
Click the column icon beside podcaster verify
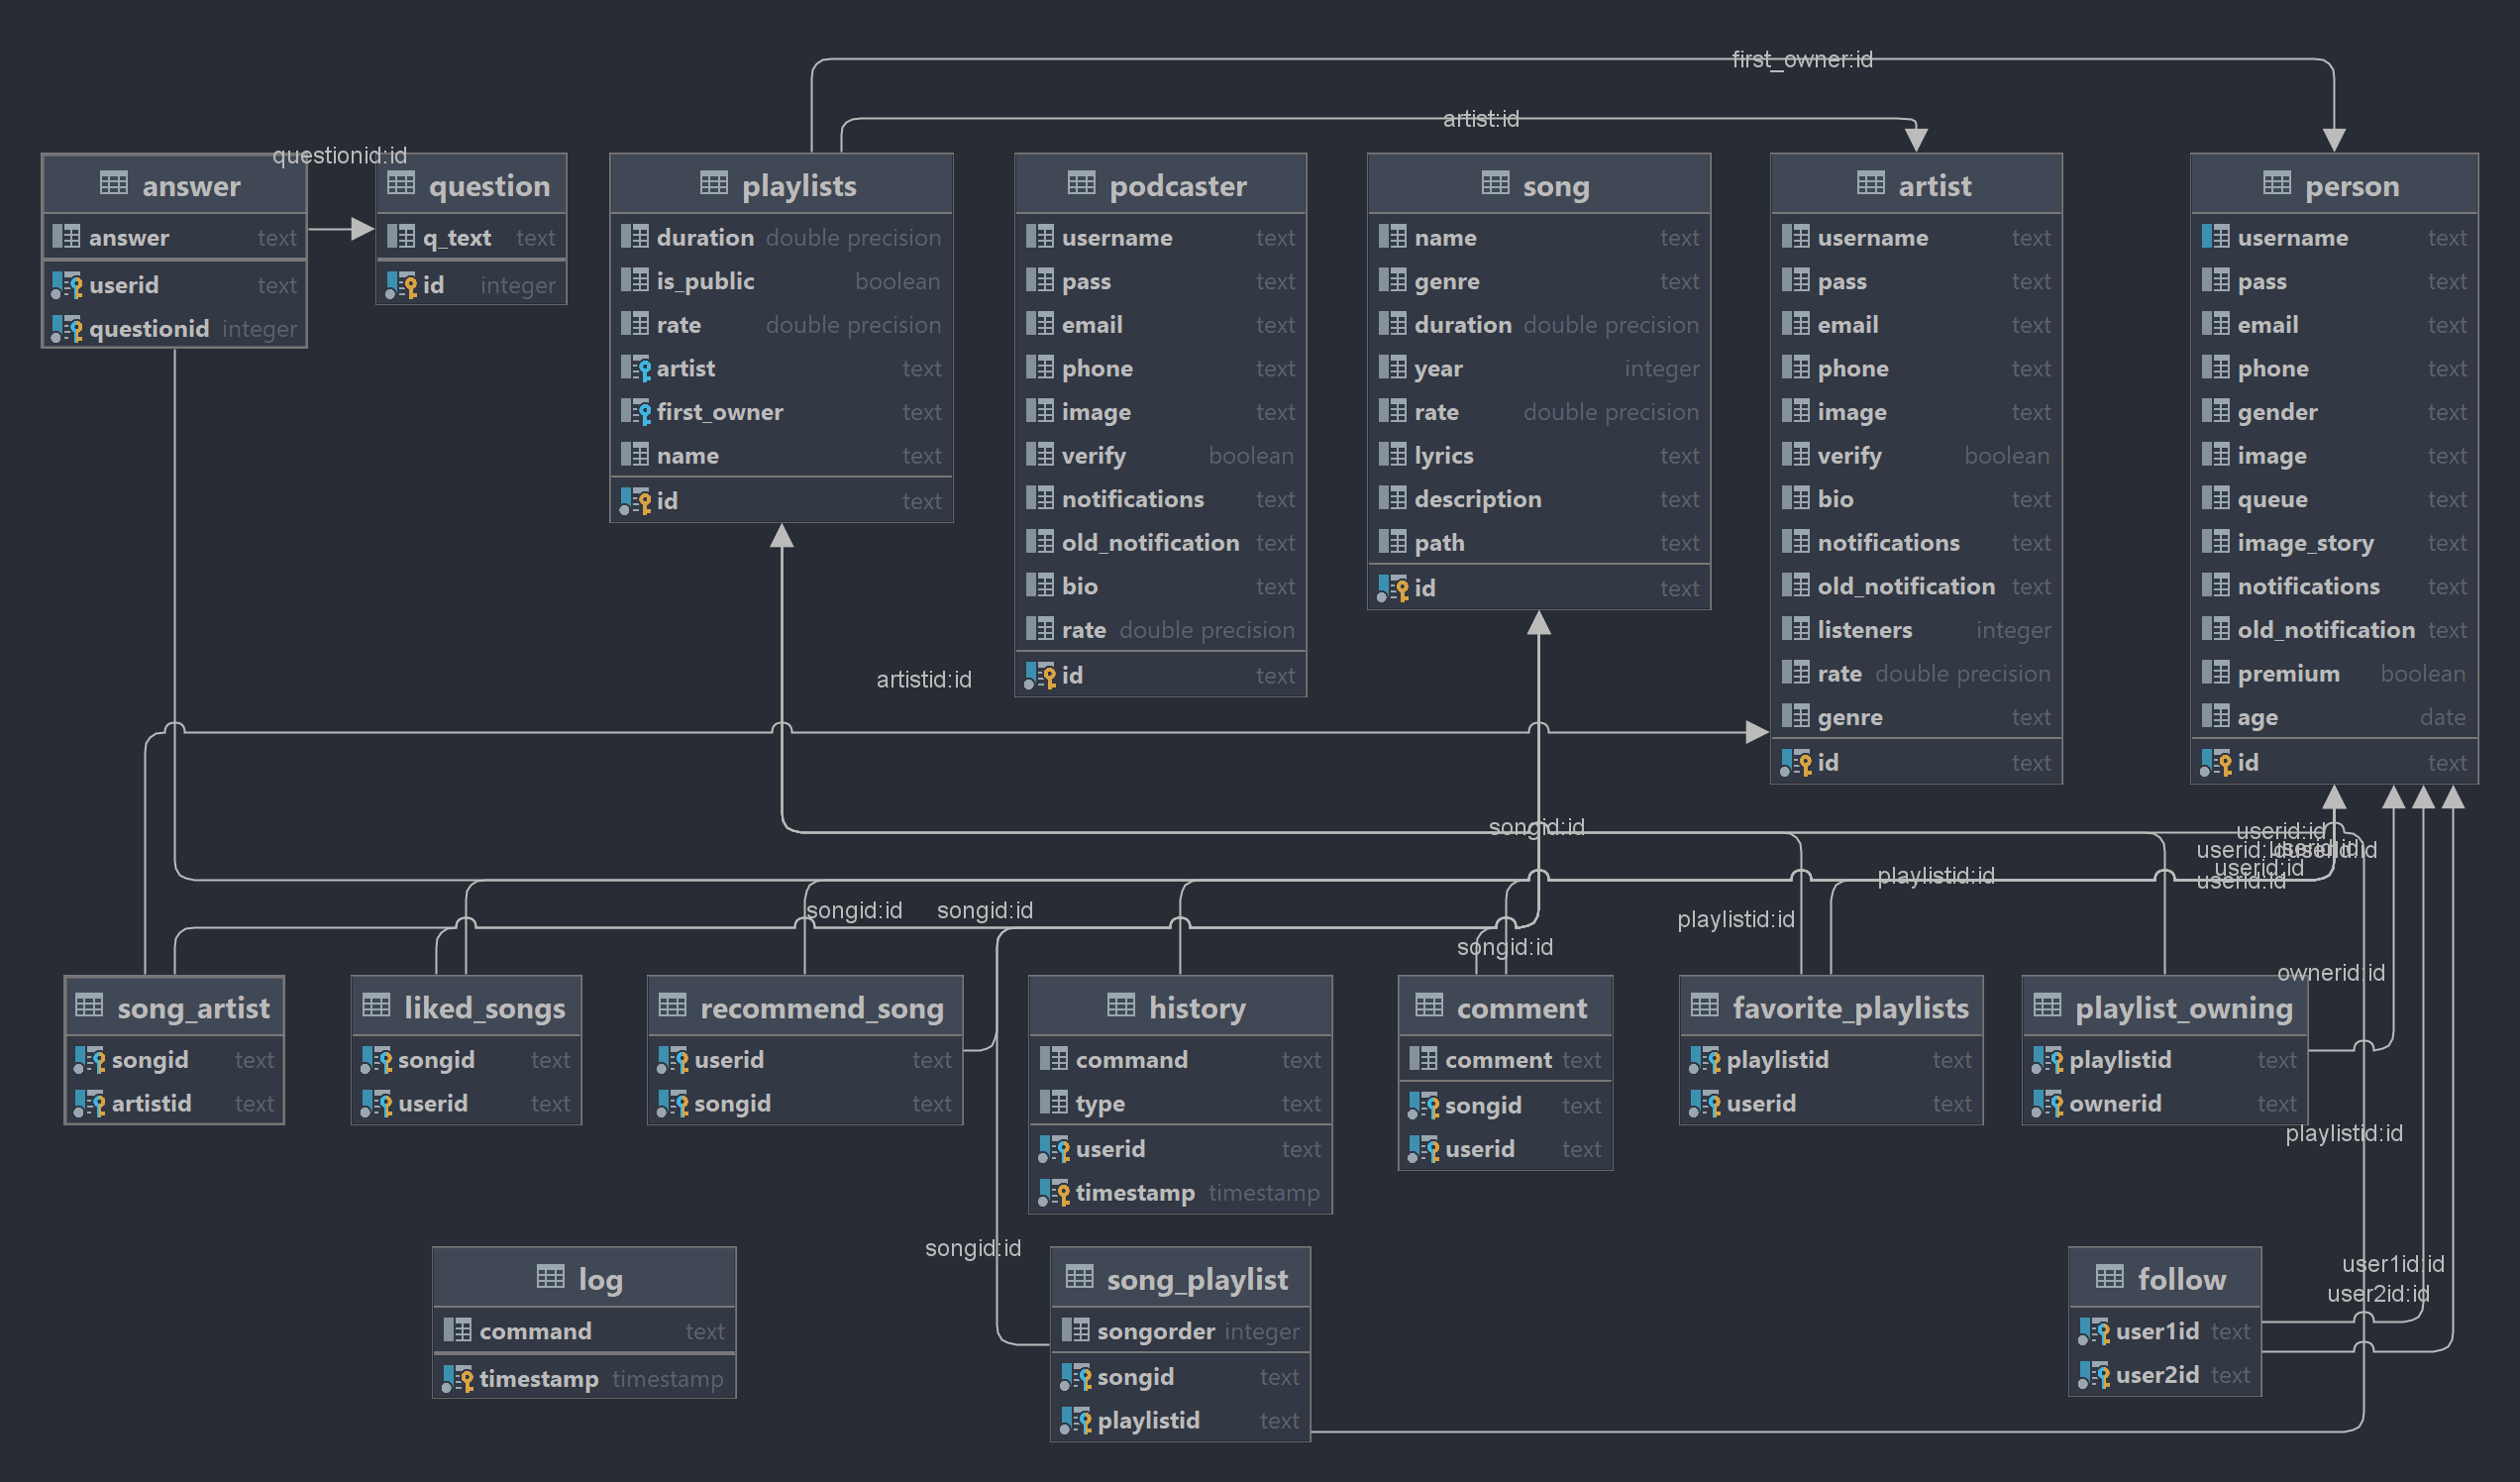[1039, 456]
